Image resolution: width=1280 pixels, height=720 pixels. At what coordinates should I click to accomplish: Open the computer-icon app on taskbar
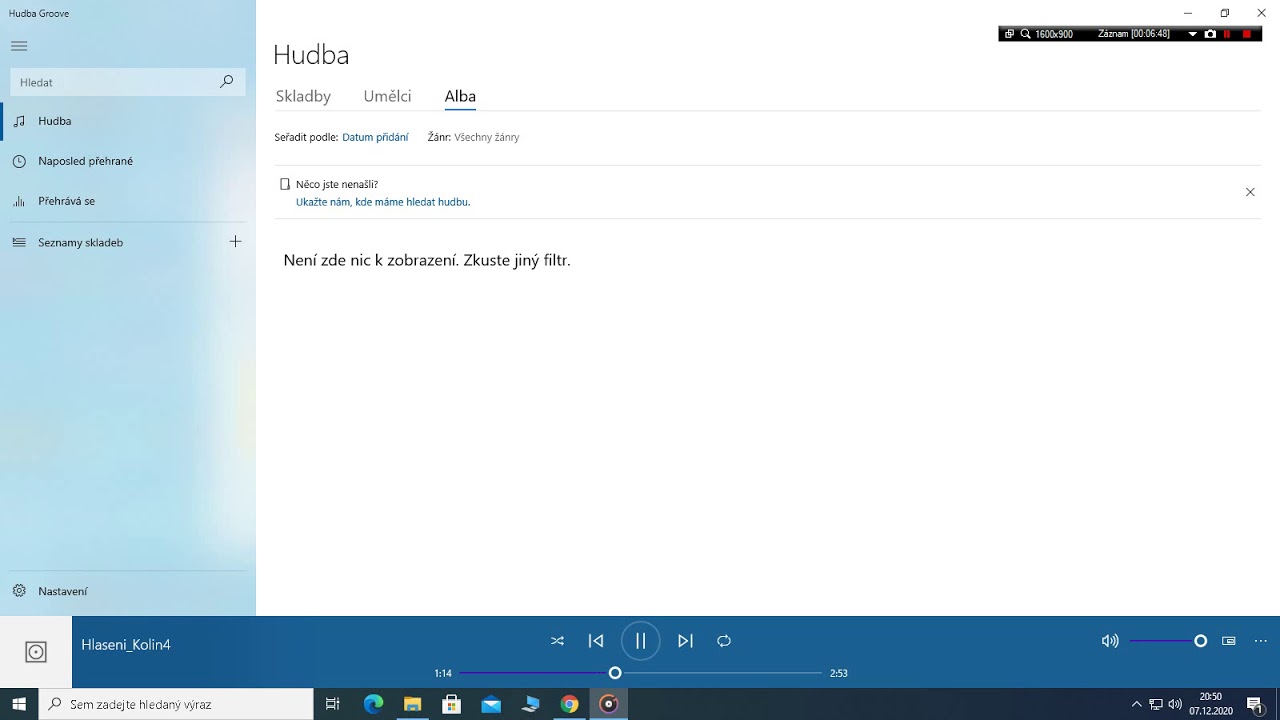[530, 704]
